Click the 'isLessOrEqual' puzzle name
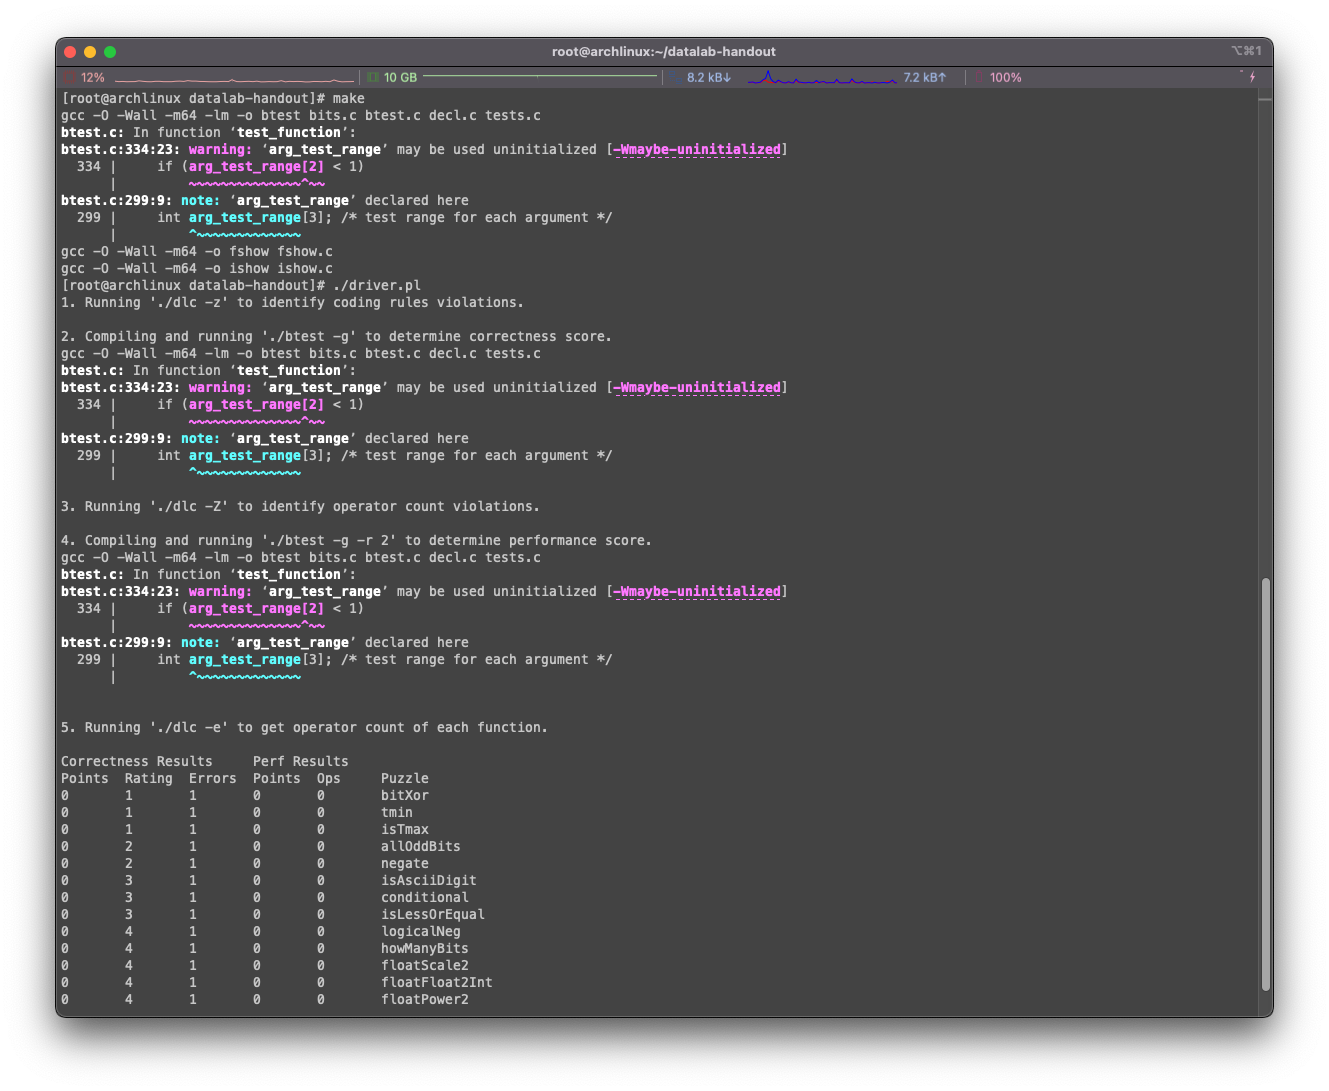Image resolution: width=1329 pixels, height=1091 pixels. click(x=433, y=914)
